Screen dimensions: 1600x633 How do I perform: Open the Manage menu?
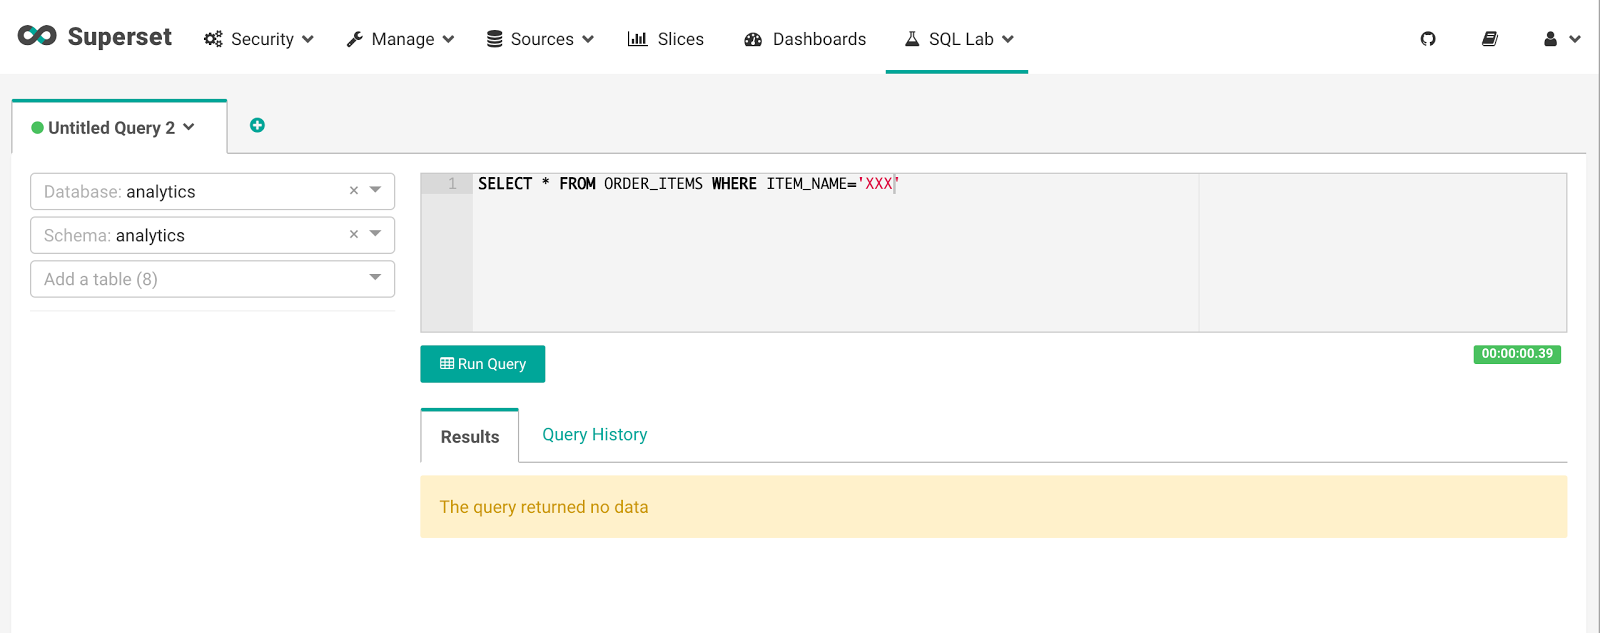click(400, 39)
